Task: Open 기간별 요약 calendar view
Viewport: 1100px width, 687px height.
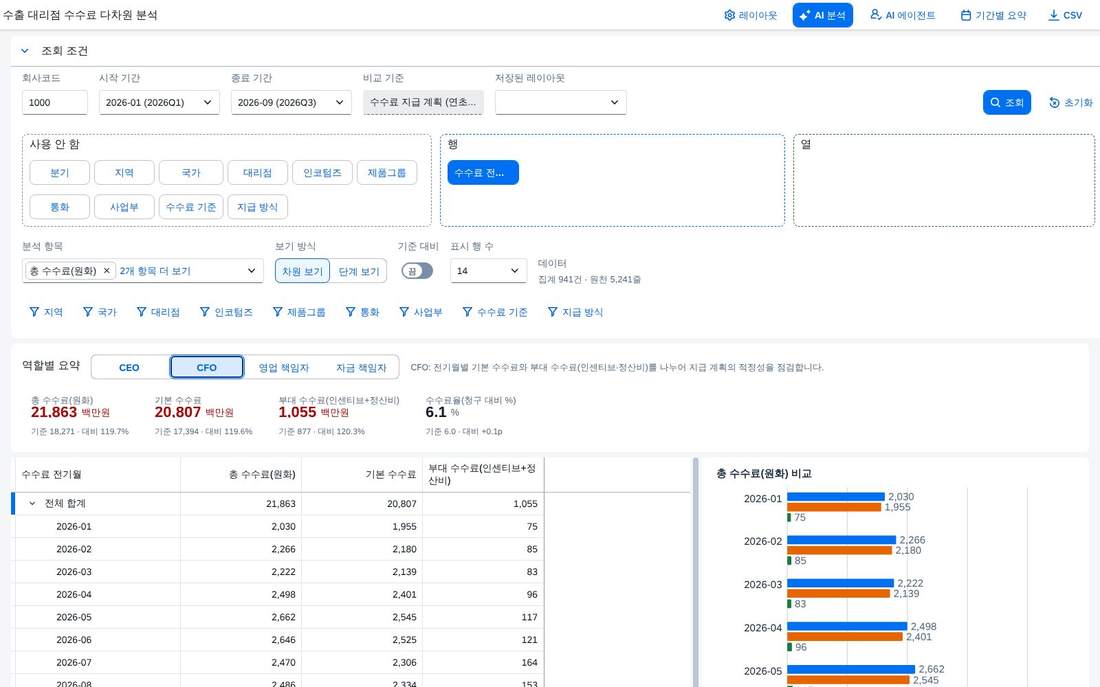Action: click(993, 15)
